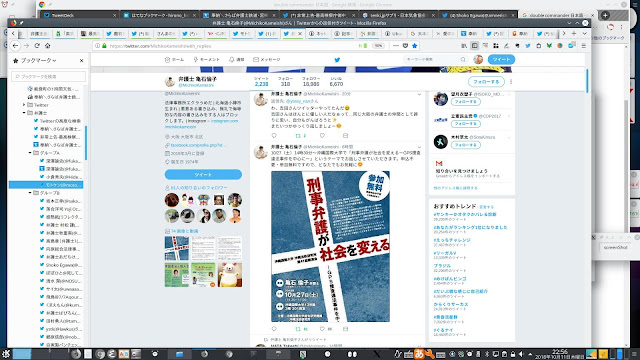Collapse the グループA bookmarks folder

30,153
